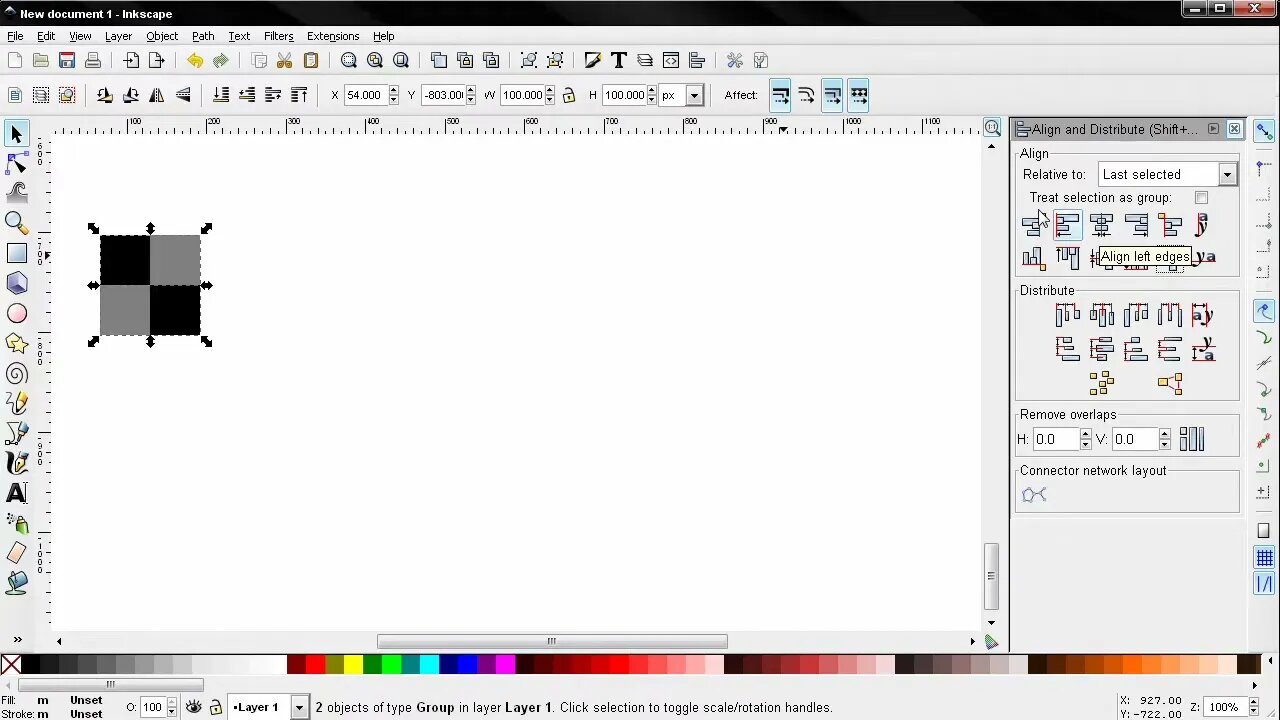
Task: Click the W width input field
Action: point(522,95)
